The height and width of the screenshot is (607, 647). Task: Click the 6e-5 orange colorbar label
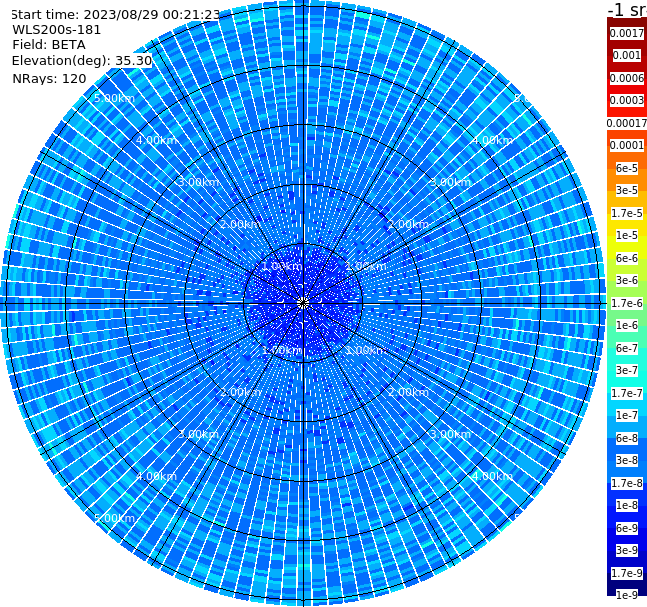626,168
